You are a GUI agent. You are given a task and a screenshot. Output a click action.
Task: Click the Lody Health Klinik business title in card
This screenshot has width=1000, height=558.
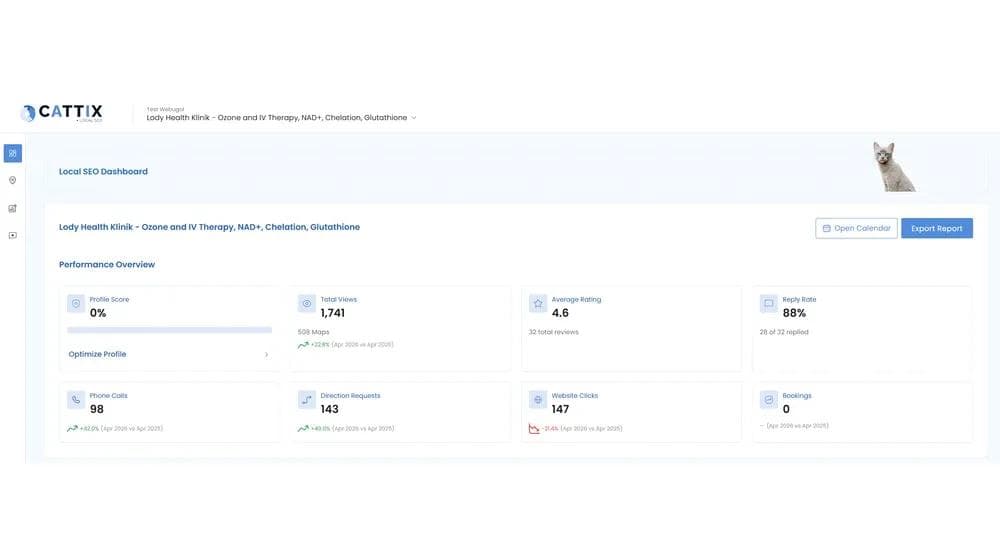pos(209,227)
